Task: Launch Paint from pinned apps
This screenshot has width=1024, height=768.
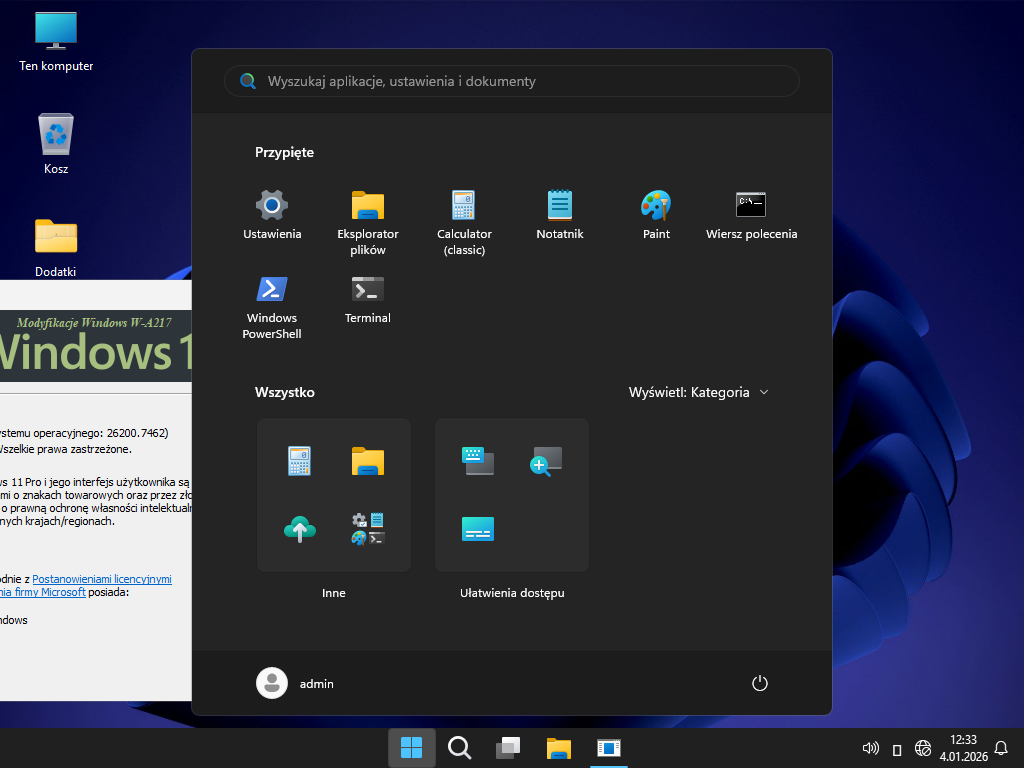Action: tap(656, 215)
